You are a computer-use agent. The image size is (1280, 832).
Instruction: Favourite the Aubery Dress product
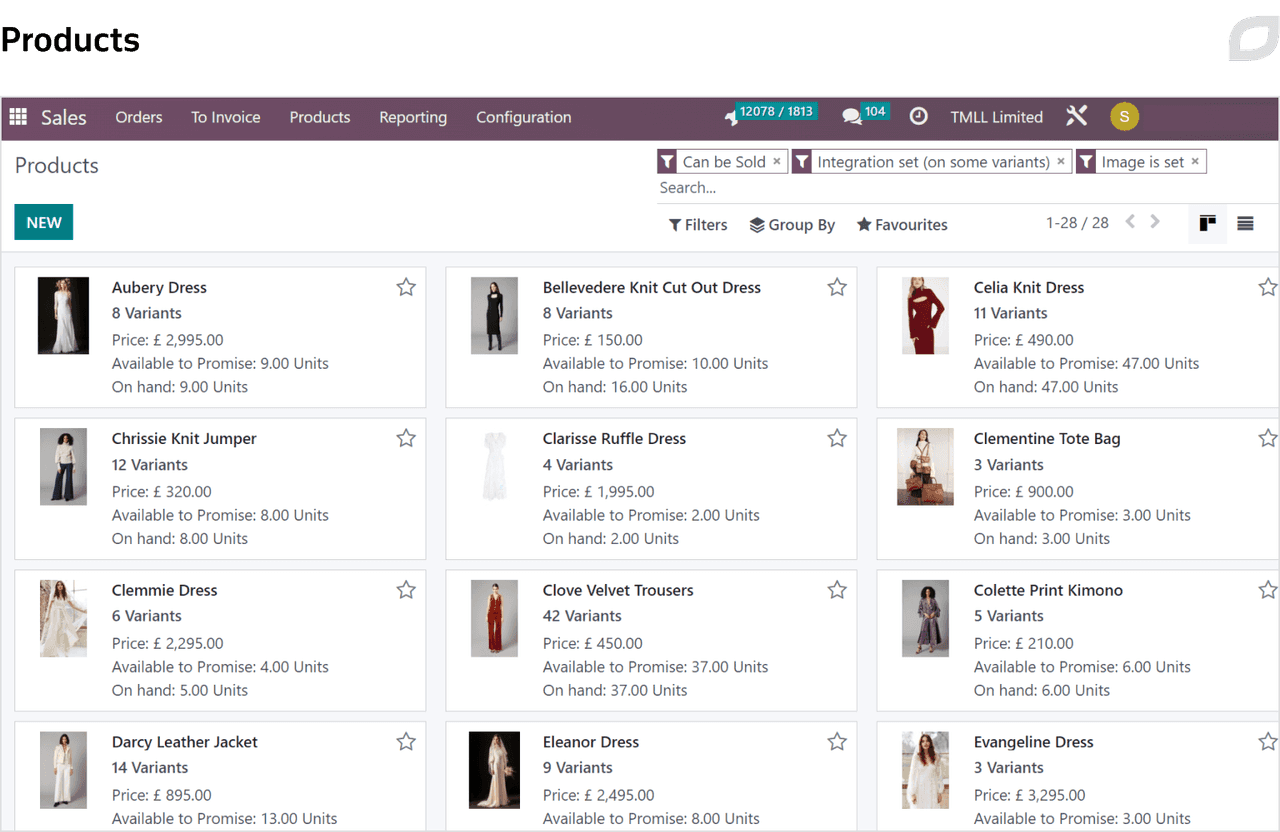(406, 286)
